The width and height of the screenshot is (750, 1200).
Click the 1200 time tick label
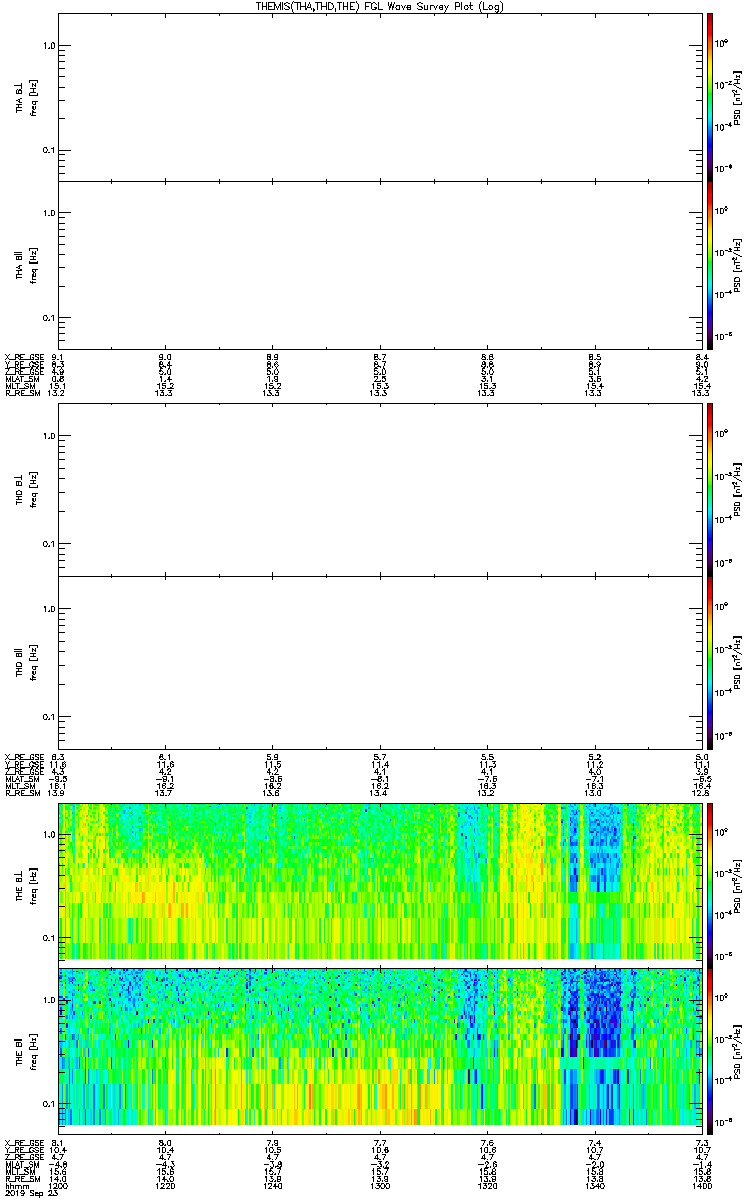(x=59, y=1186)
